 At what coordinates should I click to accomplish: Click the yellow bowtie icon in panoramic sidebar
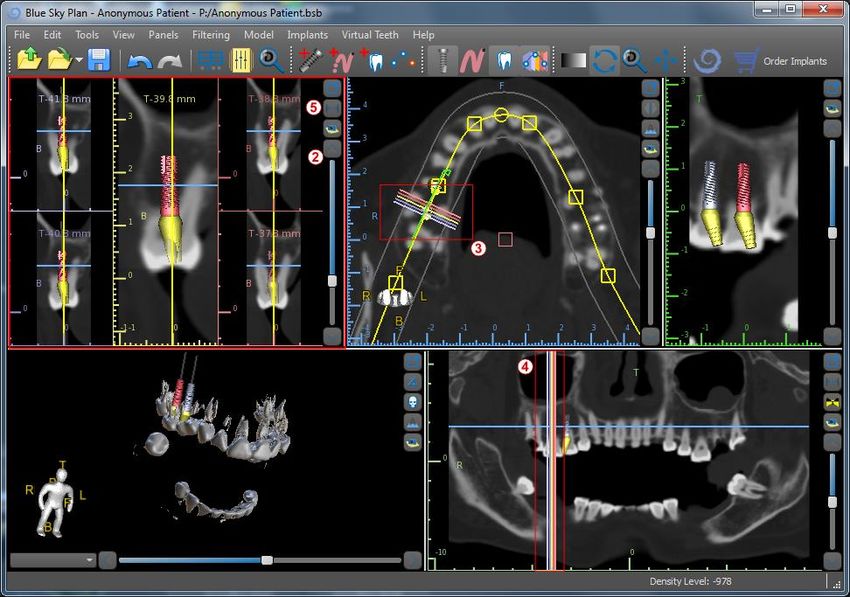[x=832, y=402]
